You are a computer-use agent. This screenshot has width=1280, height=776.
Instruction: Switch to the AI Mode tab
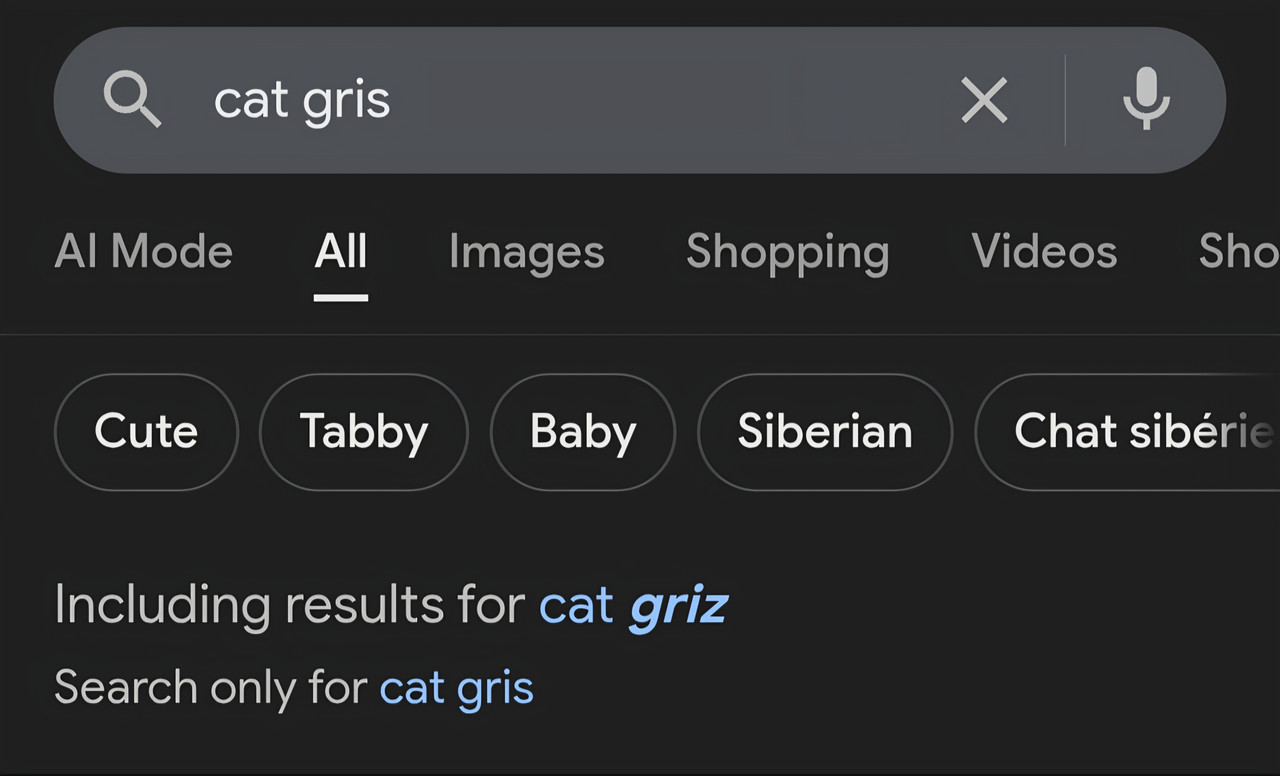click(x=143, y=252)
